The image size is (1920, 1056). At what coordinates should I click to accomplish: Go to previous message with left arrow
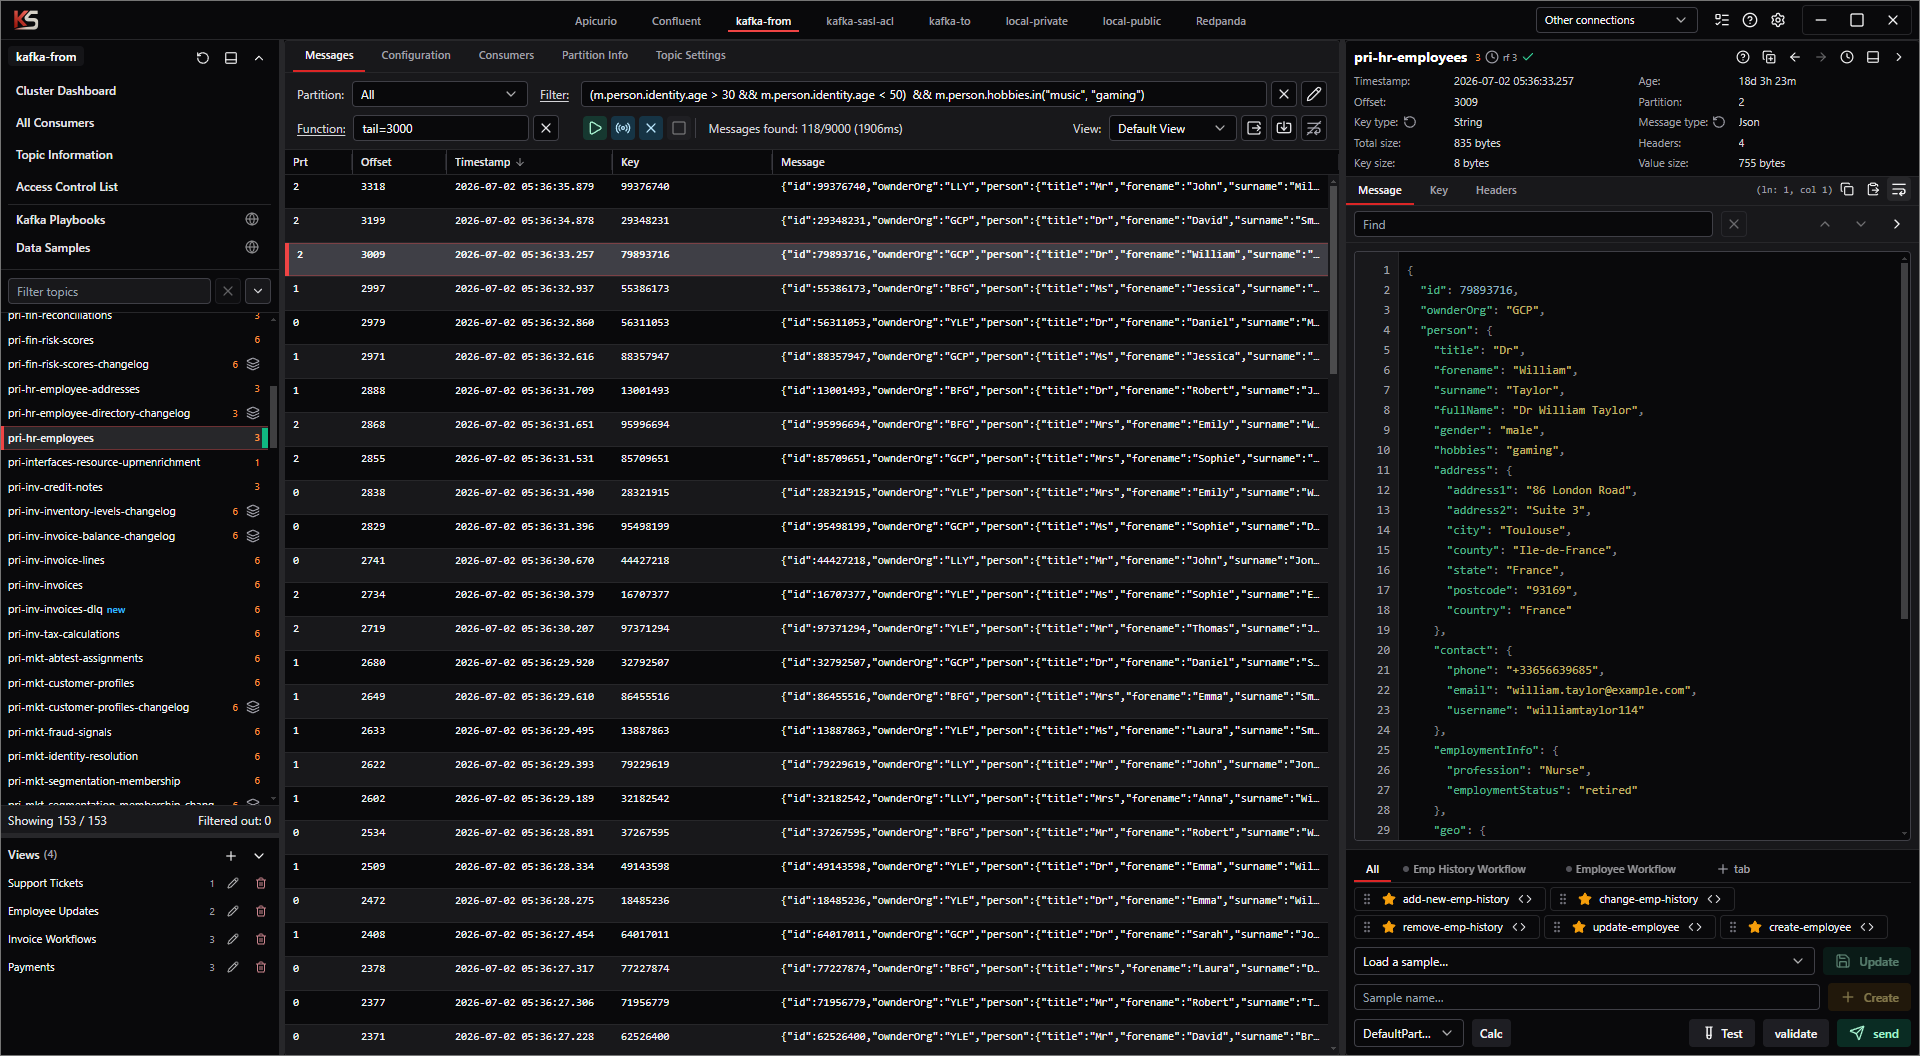click(x=1795, y=57)
